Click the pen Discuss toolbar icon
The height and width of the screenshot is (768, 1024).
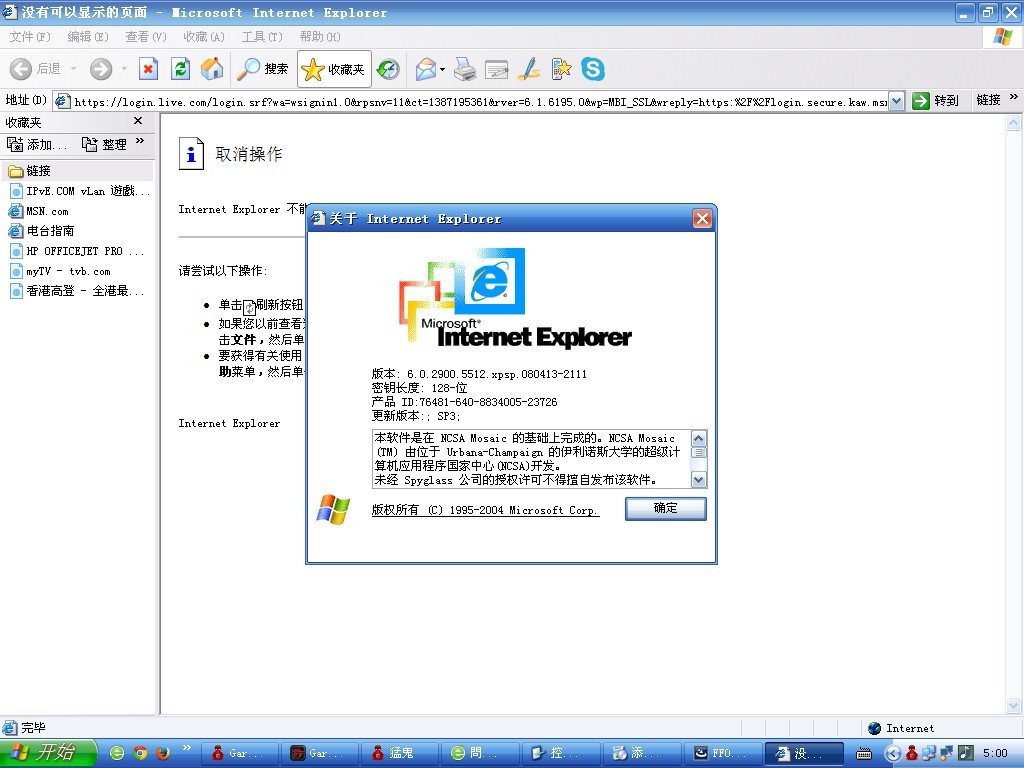click(529, 69)
